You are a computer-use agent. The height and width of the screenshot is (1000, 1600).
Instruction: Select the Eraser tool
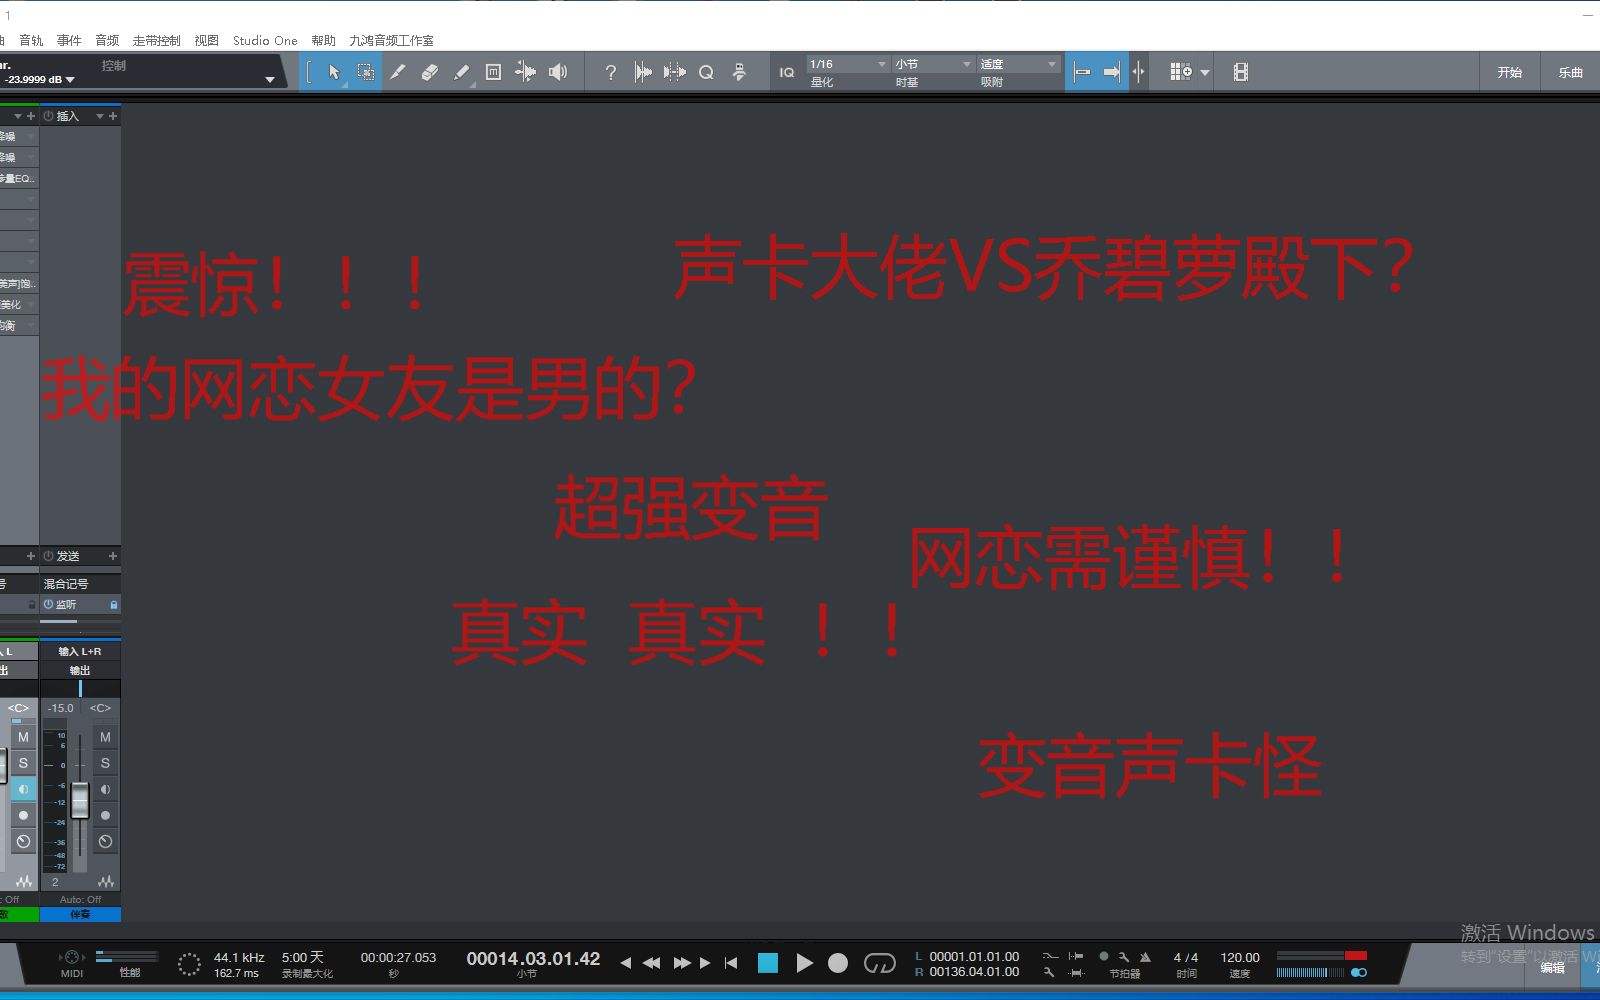pos(430,71)
